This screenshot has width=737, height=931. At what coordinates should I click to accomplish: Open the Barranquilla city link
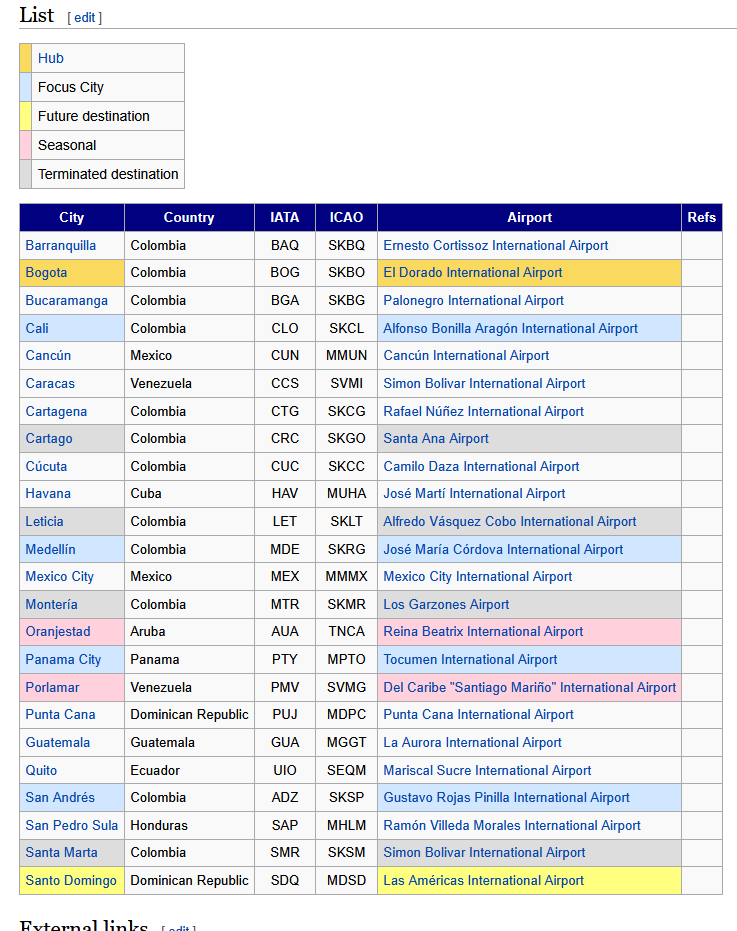click(x=61, y=245)
